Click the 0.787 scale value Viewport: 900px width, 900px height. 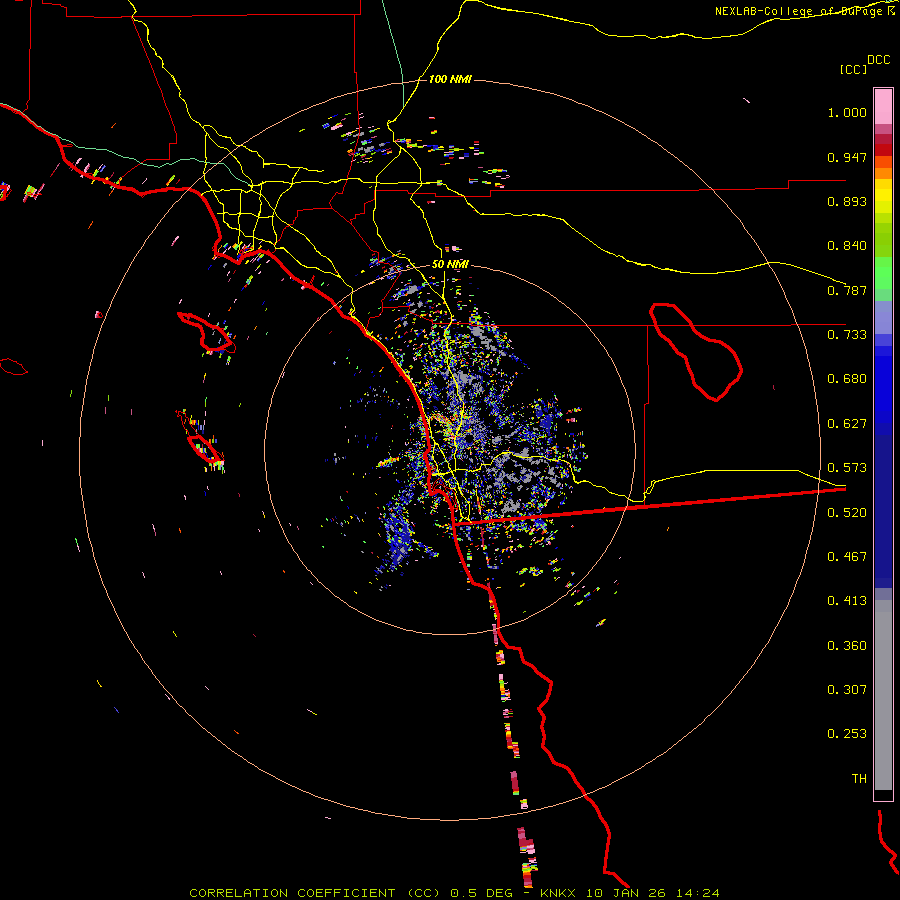click(x=847, y=290)
